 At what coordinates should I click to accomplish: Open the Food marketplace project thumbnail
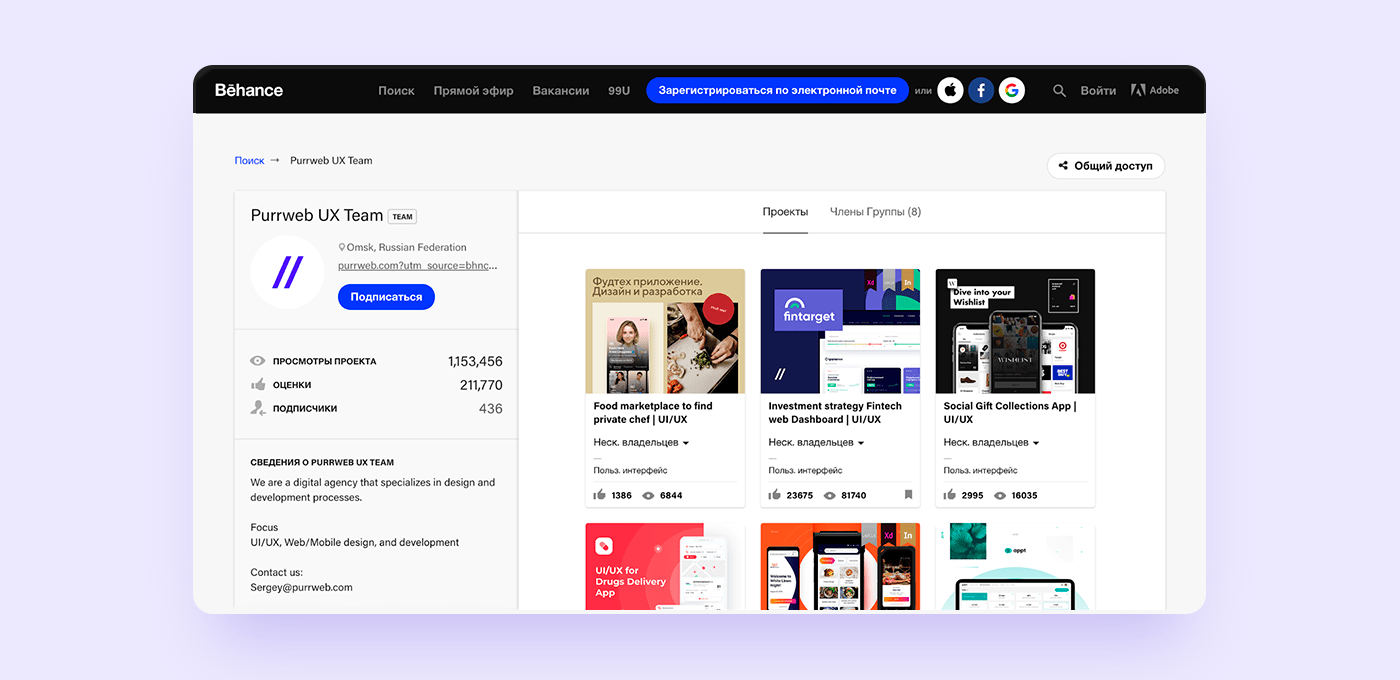[665, 331]
